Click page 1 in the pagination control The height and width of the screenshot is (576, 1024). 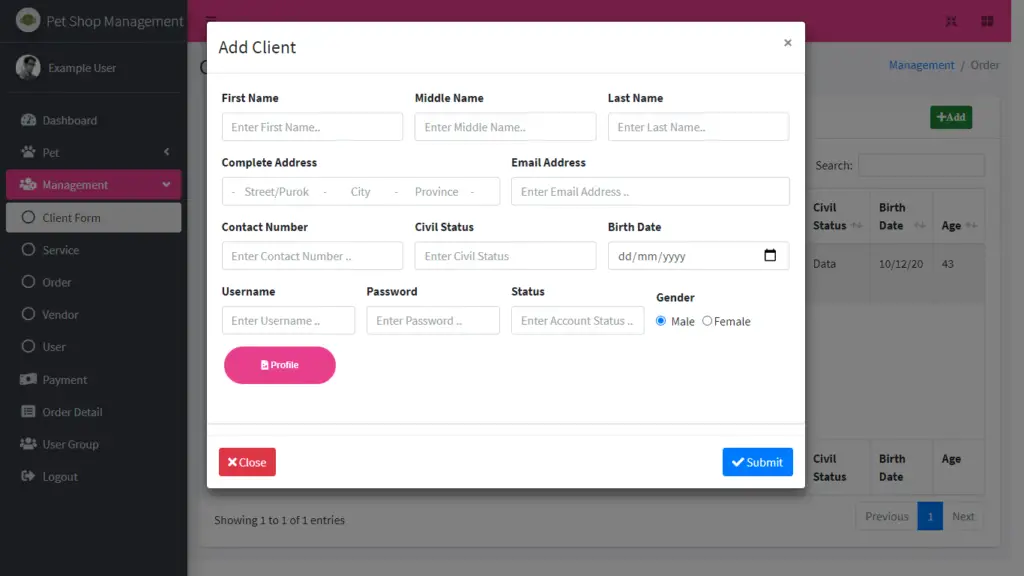point(930,516)
